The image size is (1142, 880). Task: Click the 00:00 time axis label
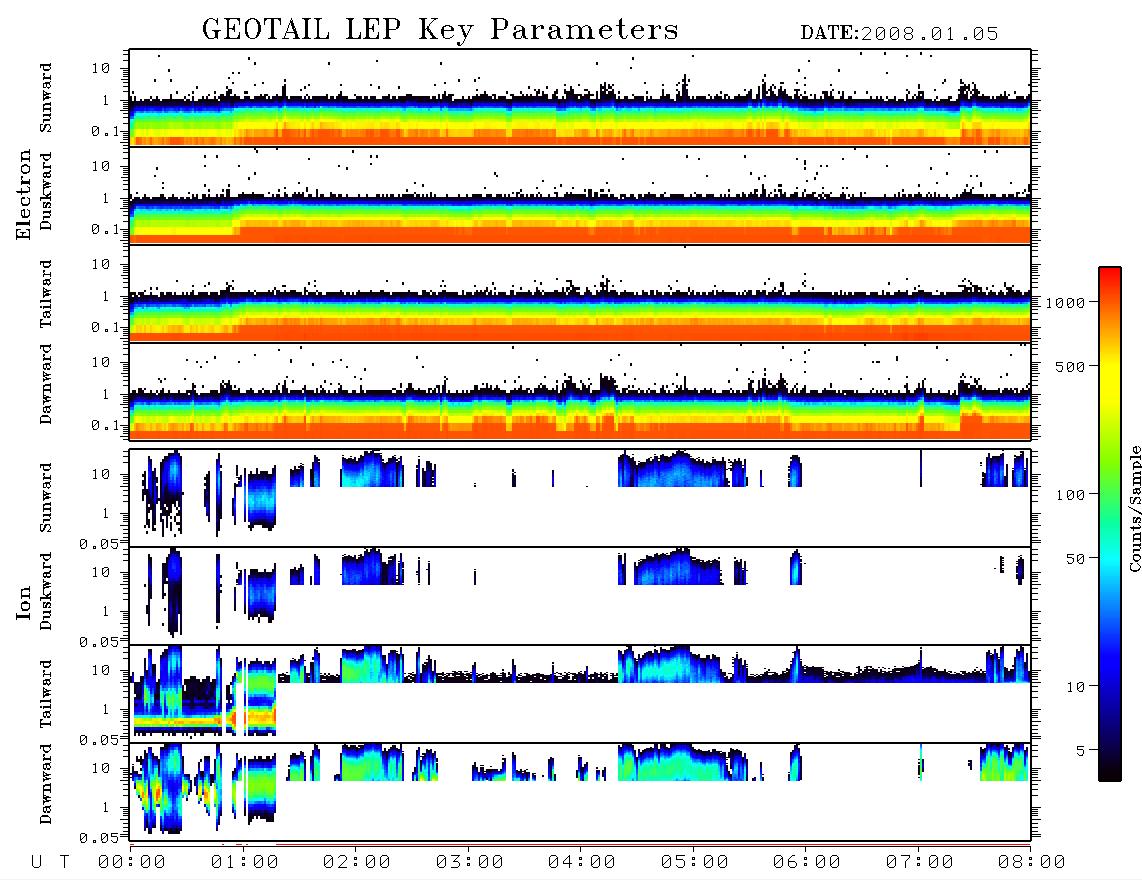[132, 862]
